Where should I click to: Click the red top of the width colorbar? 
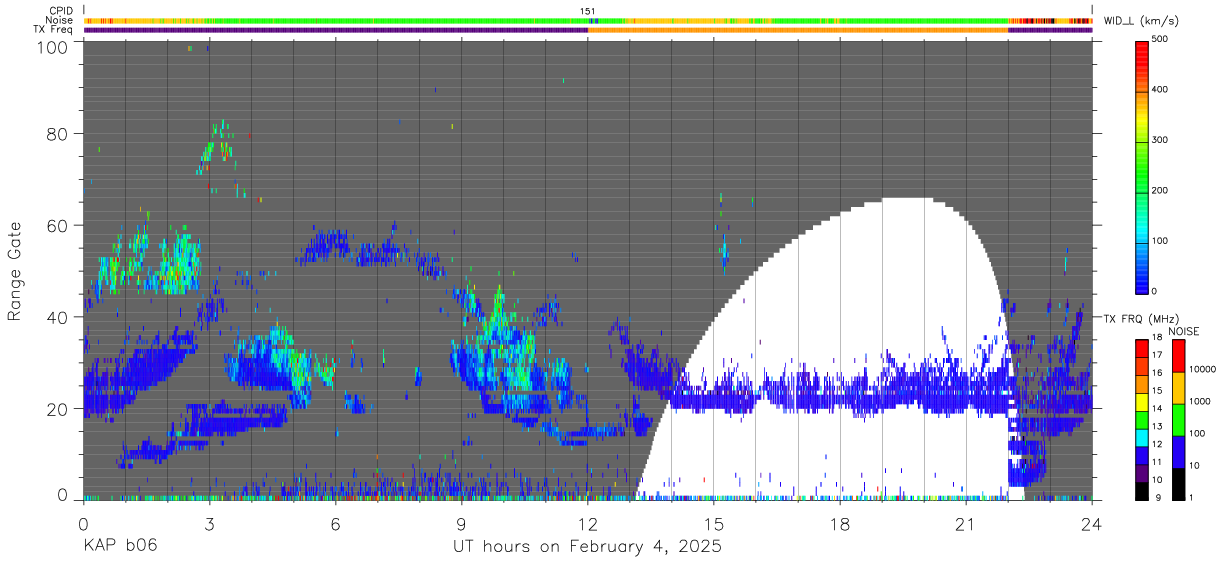click(1142, 55)
